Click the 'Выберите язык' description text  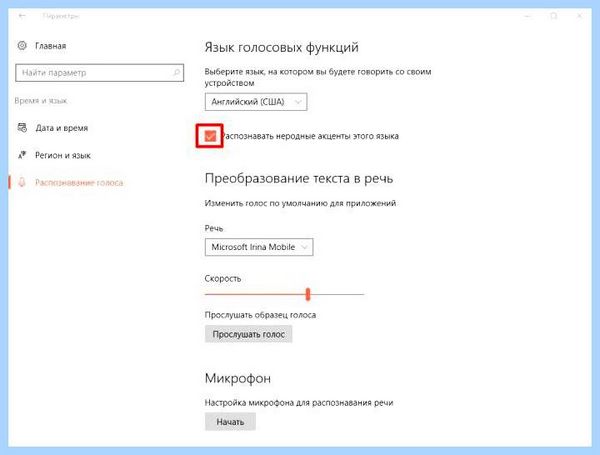click(x=318, y=77)
